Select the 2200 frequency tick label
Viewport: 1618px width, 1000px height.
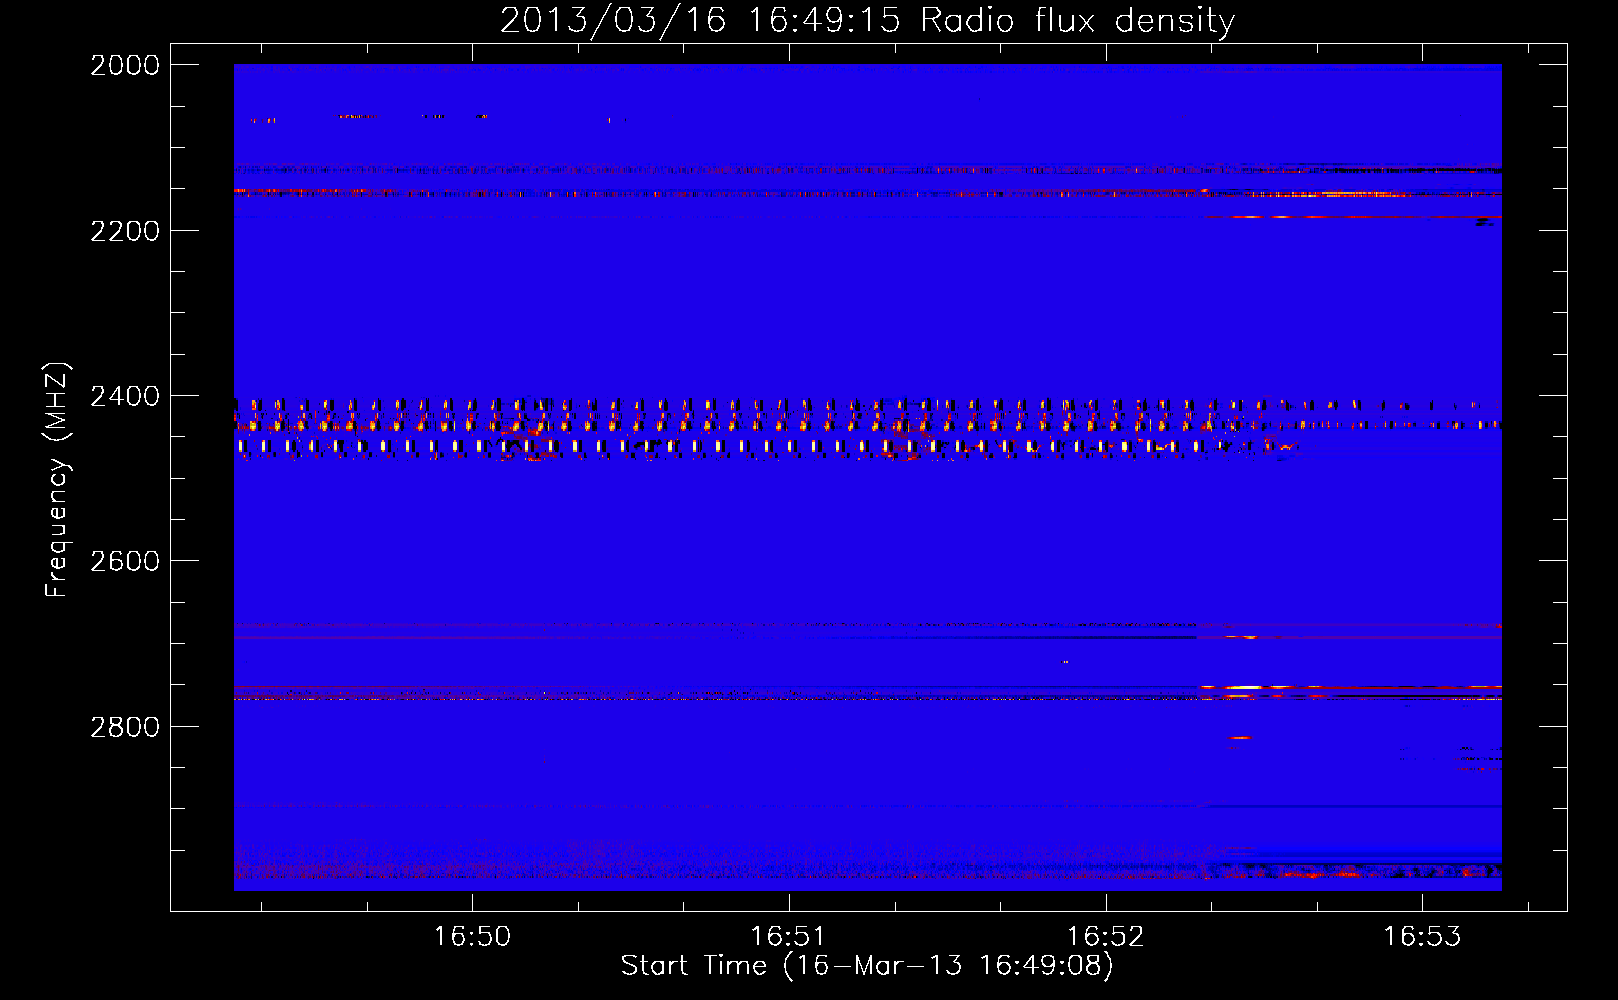(125, 231)
